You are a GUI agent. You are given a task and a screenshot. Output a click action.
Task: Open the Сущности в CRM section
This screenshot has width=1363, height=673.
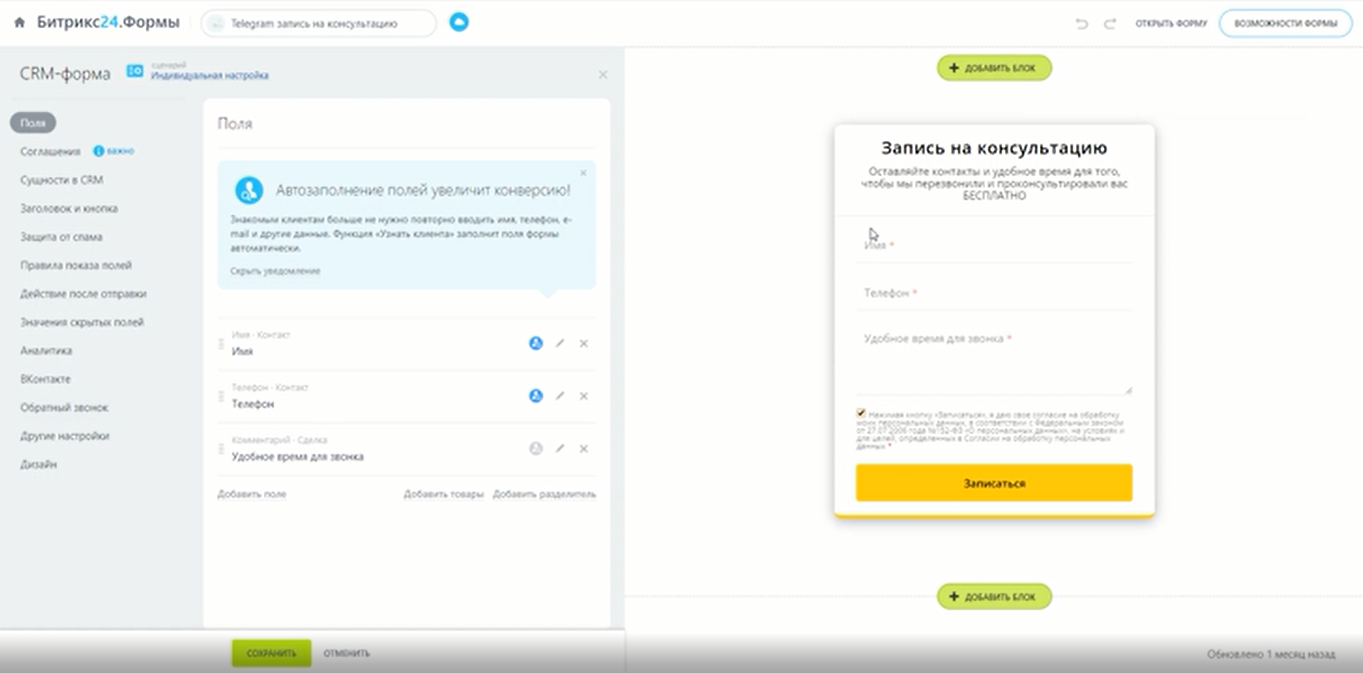[61, 180]
